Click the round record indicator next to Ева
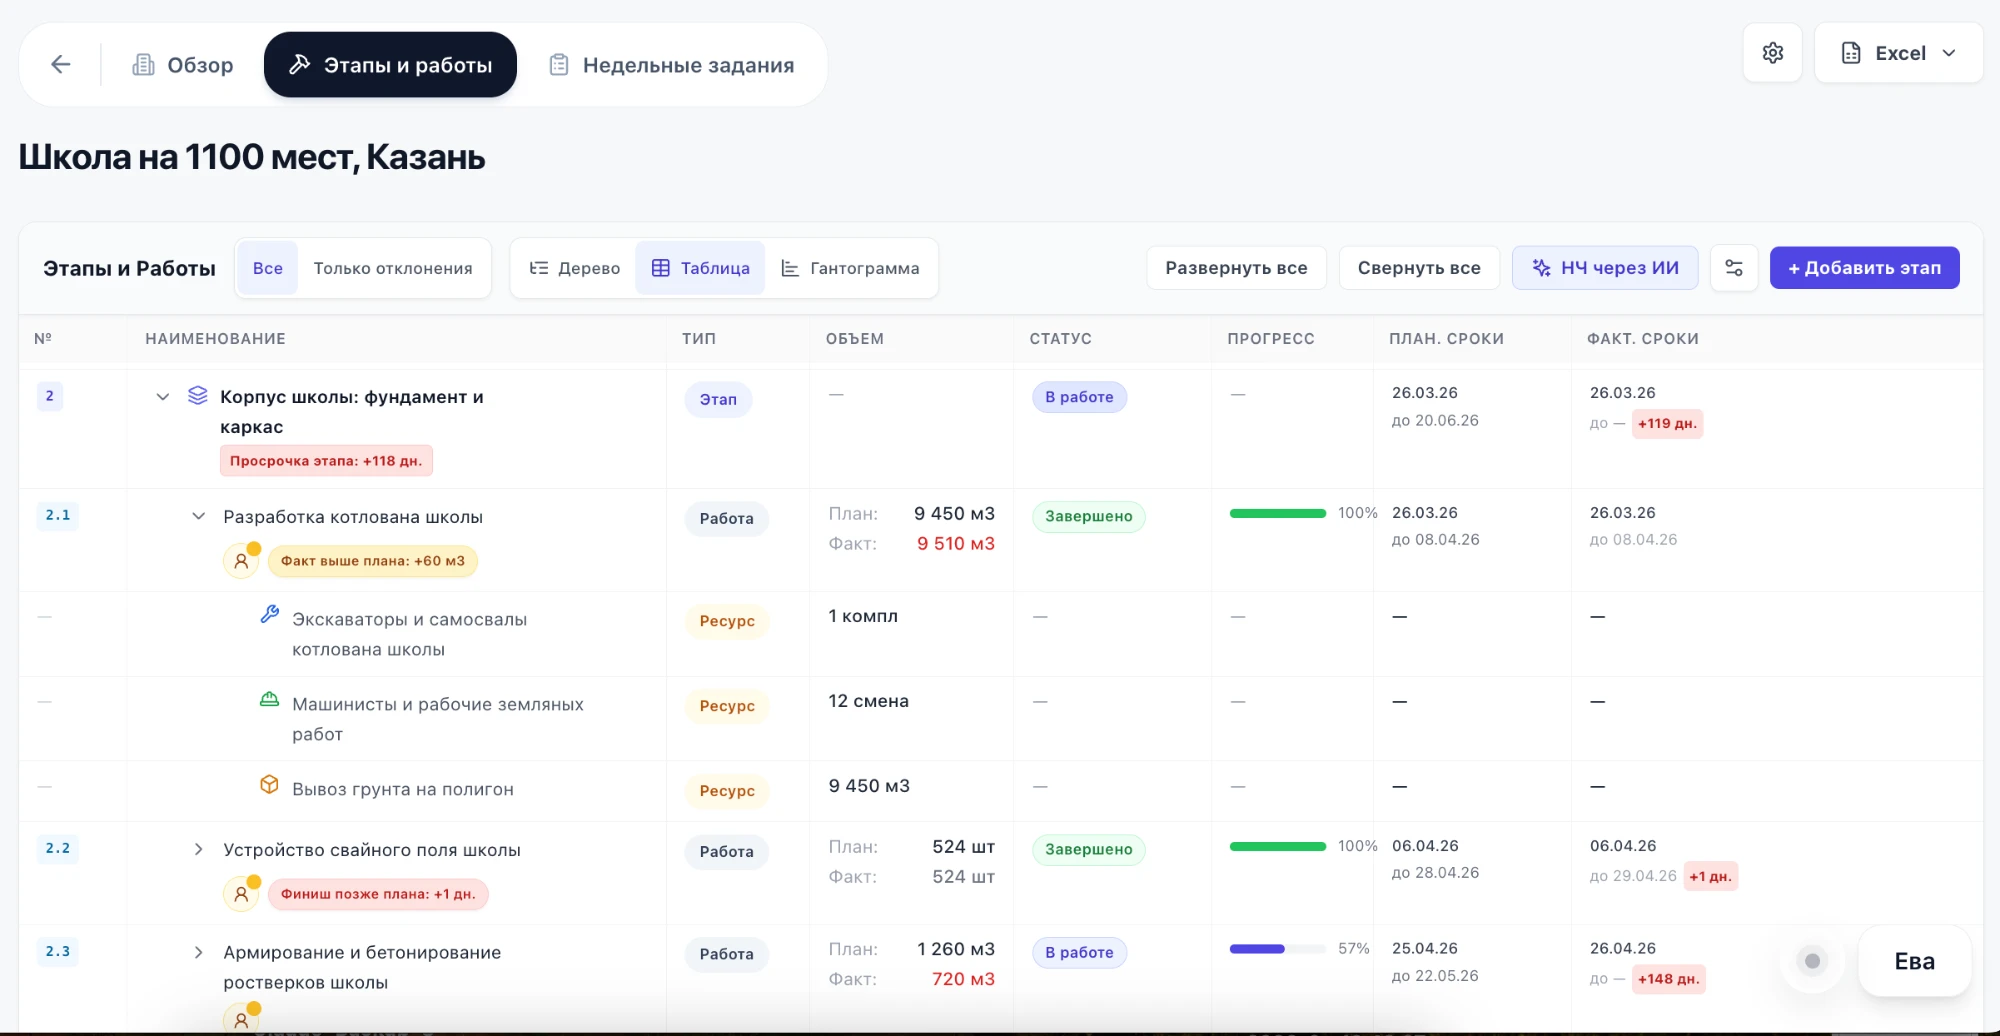This screenshot has height=1036, width=2000. point(1812,961)
